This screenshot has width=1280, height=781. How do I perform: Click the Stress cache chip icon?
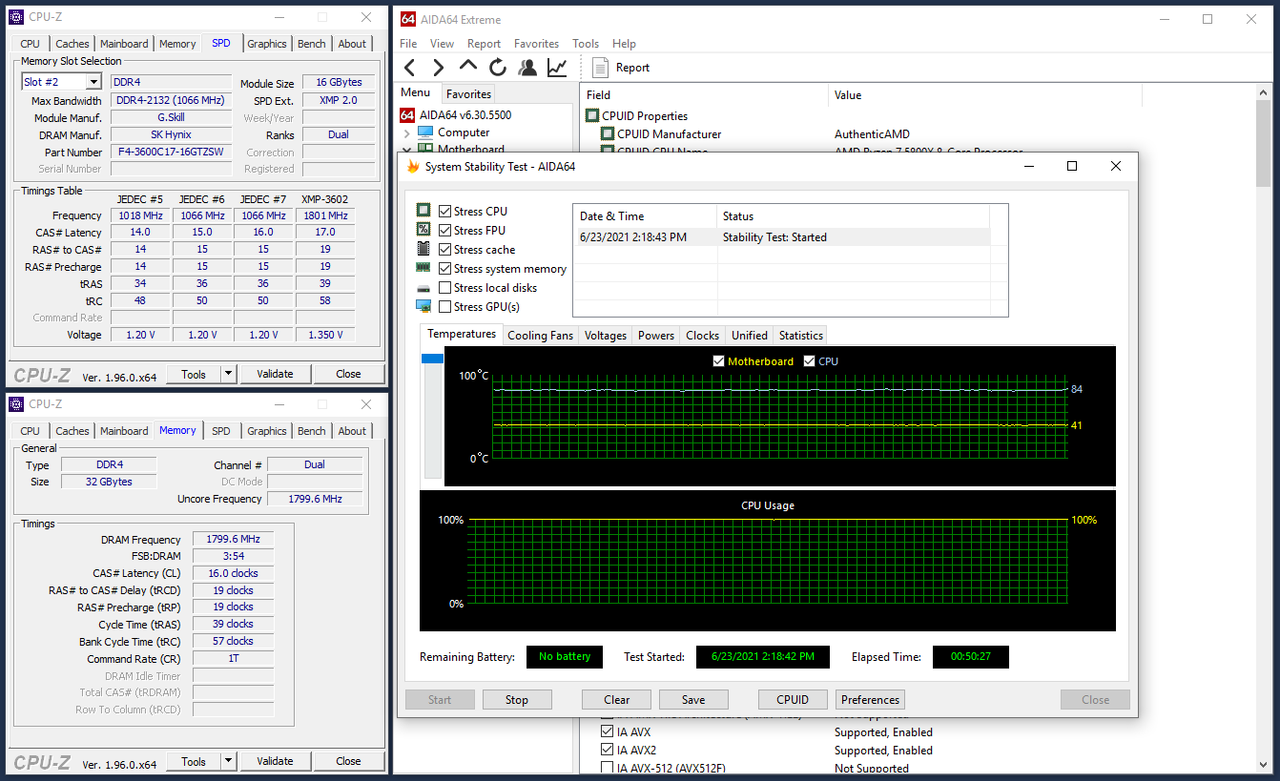click(424, 249)
